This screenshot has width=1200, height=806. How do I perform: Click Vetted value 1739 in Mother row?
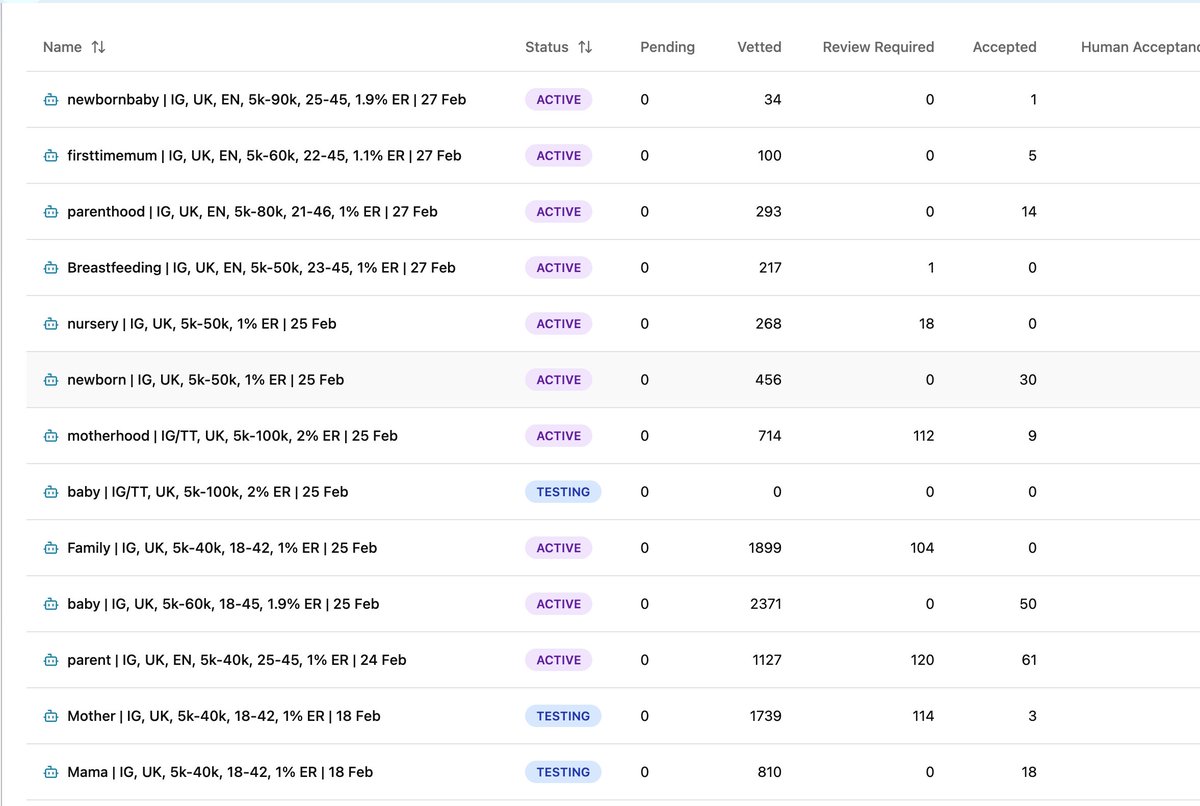click(765, 716)
